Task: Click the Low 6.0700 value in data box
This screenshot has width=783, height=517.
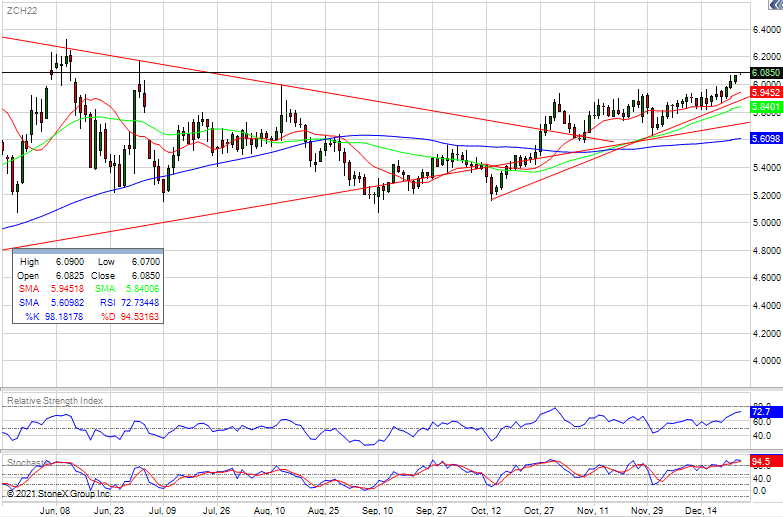Action: coord(146,262)
